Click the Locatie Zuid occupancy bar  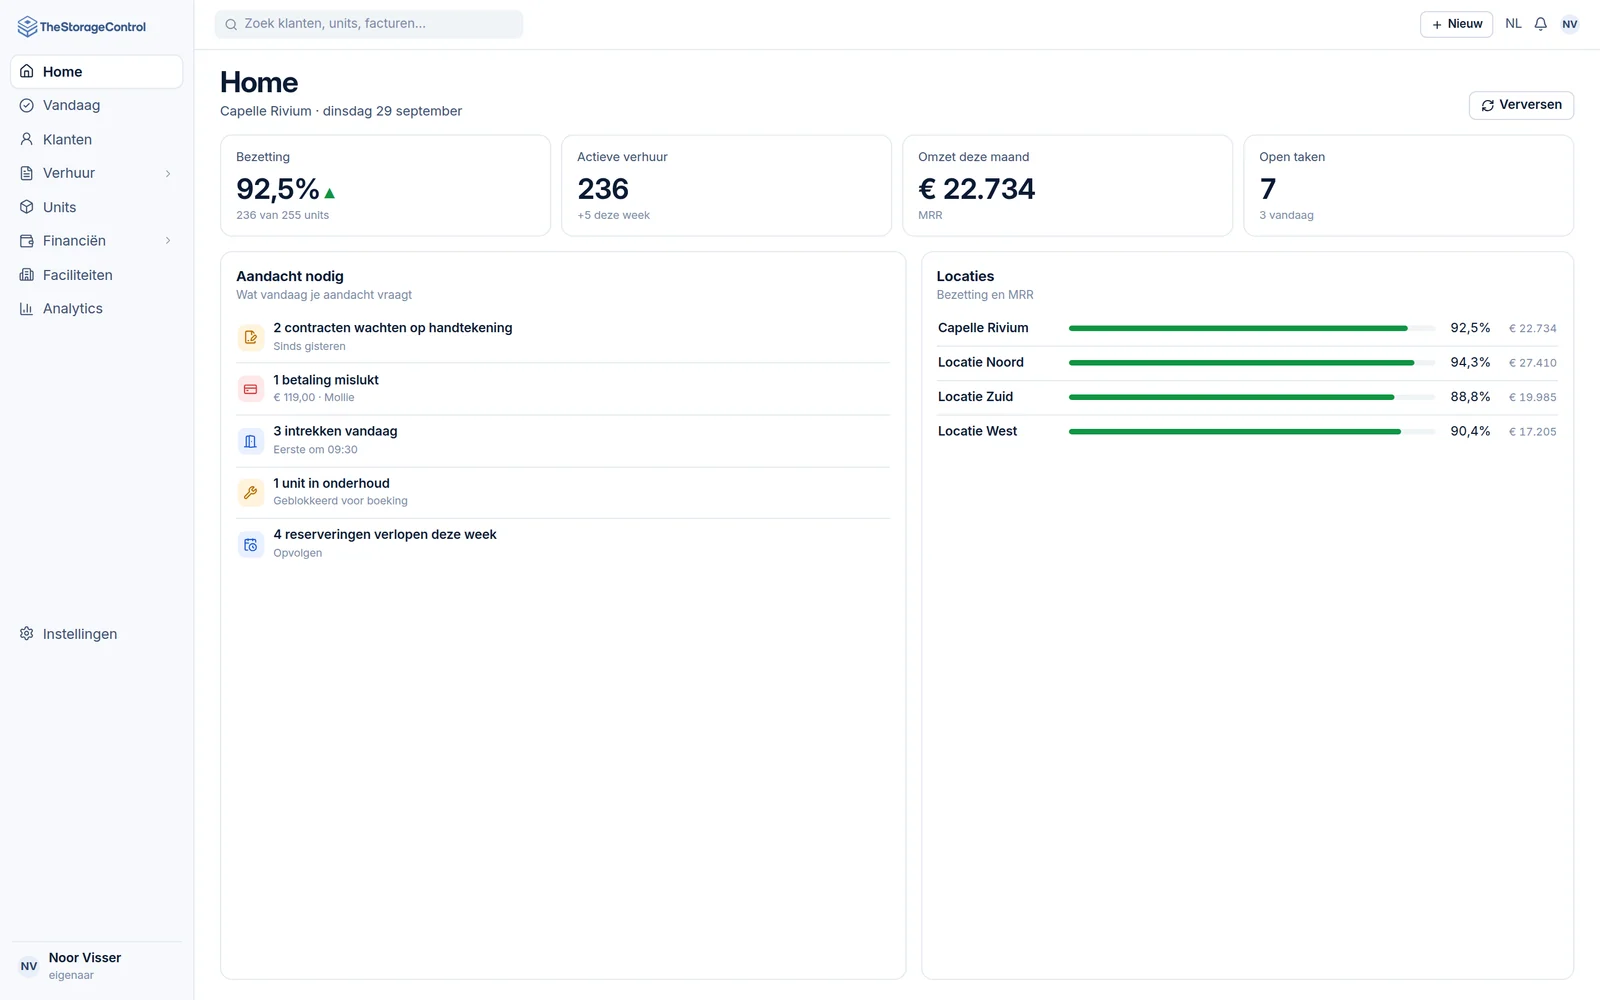[1252, 397]
